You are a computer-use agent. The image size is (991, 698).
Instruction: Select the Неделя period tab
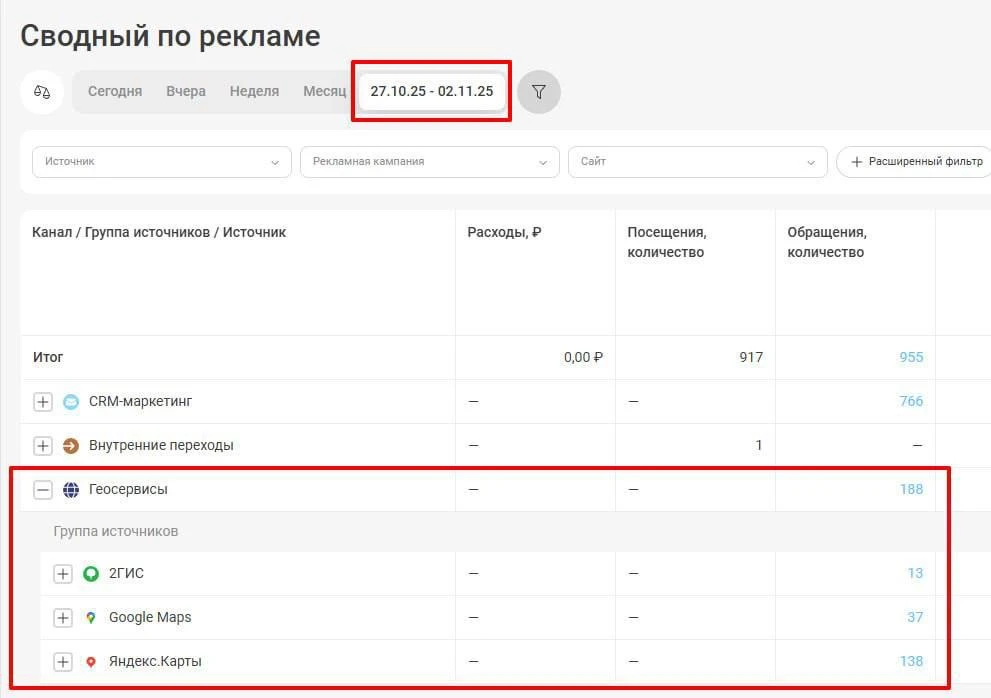point(254,91)
